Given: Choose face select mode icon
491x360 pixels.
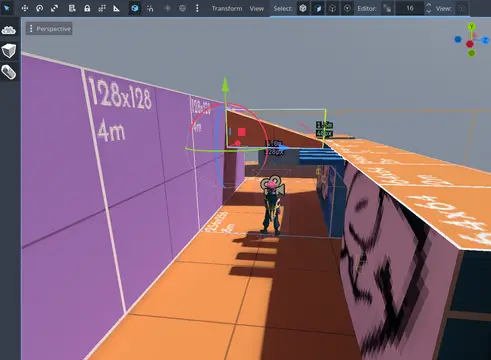Looking at the screenshot, I should click(x=318, y=8).
